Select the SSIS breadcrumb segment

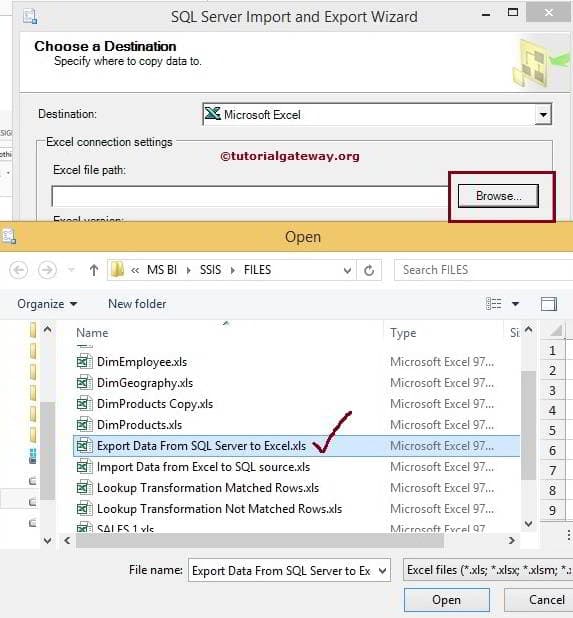210,270
